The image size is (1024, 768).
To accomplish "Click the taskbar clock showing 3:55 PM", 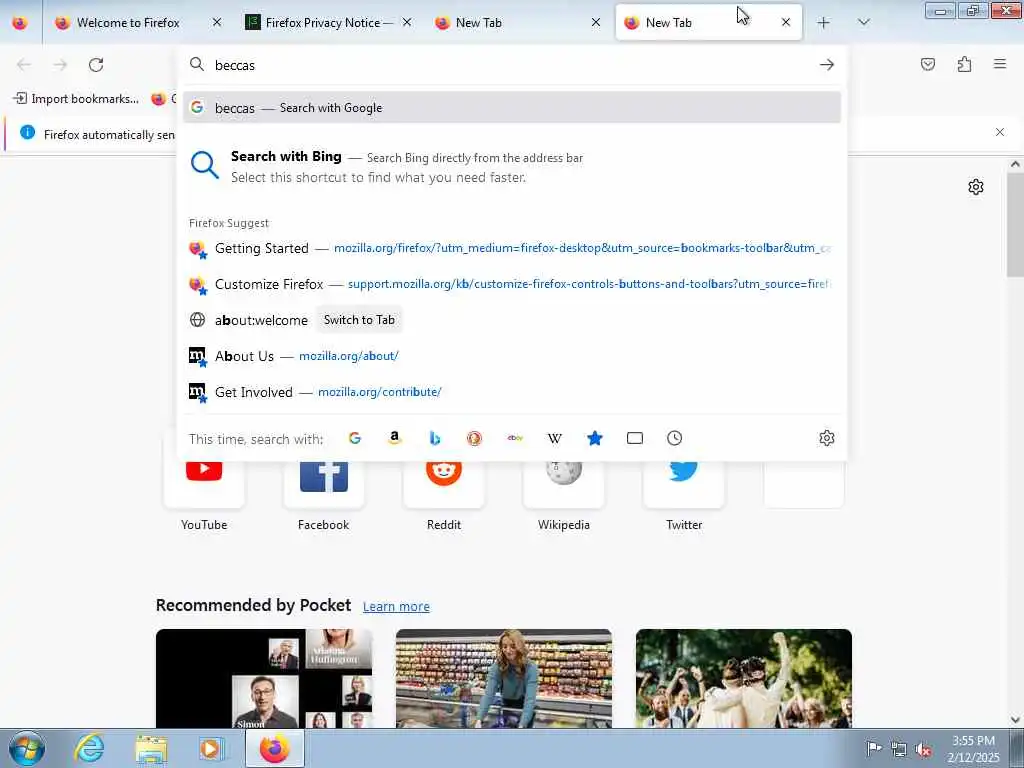I will [x=974, y=749].
